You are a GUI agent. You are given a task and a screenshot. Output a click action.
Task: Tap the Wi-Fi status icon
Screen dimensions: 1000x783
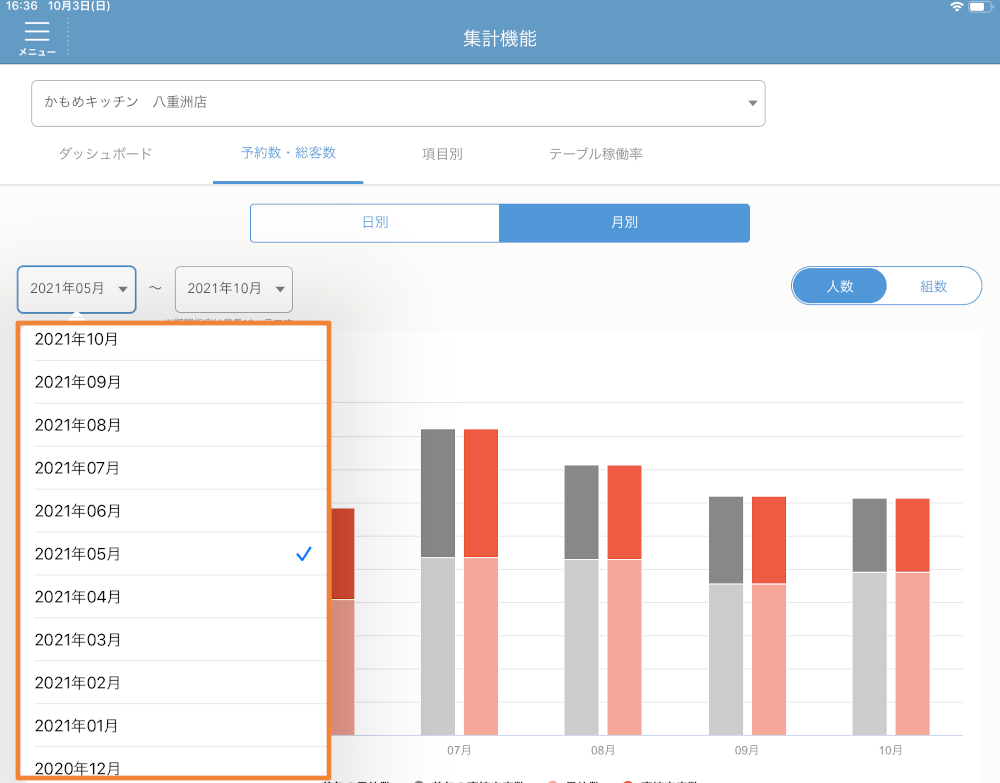(x=957, y=7)
